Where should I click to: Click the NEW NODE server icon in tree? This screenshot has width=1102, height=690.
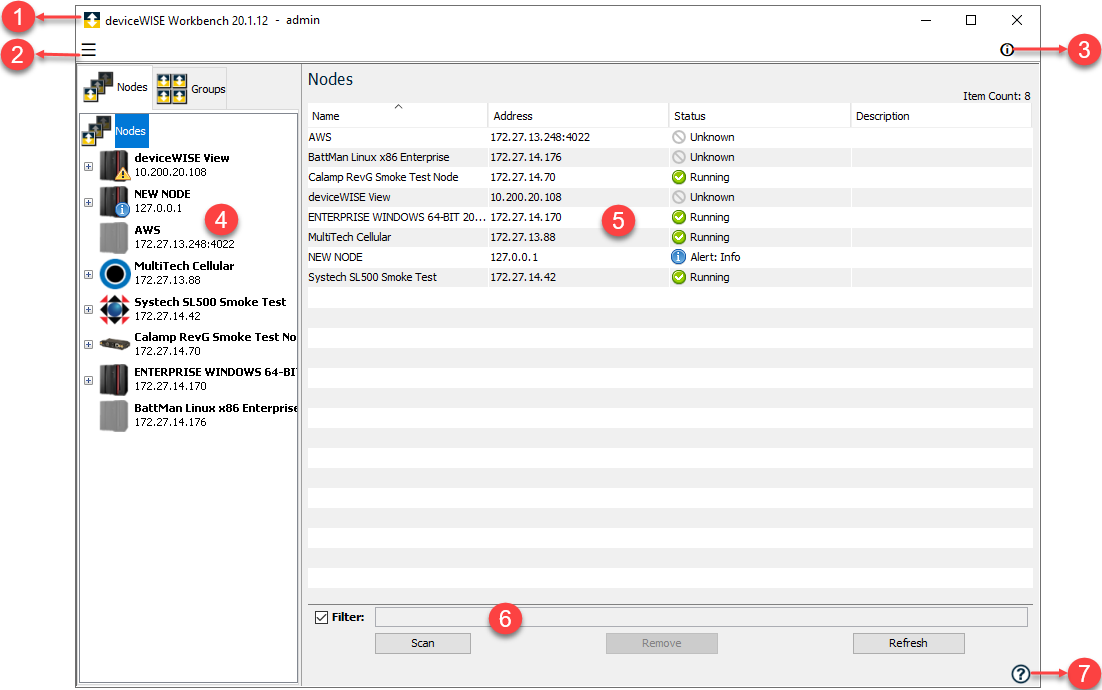(x=115, y=202)
